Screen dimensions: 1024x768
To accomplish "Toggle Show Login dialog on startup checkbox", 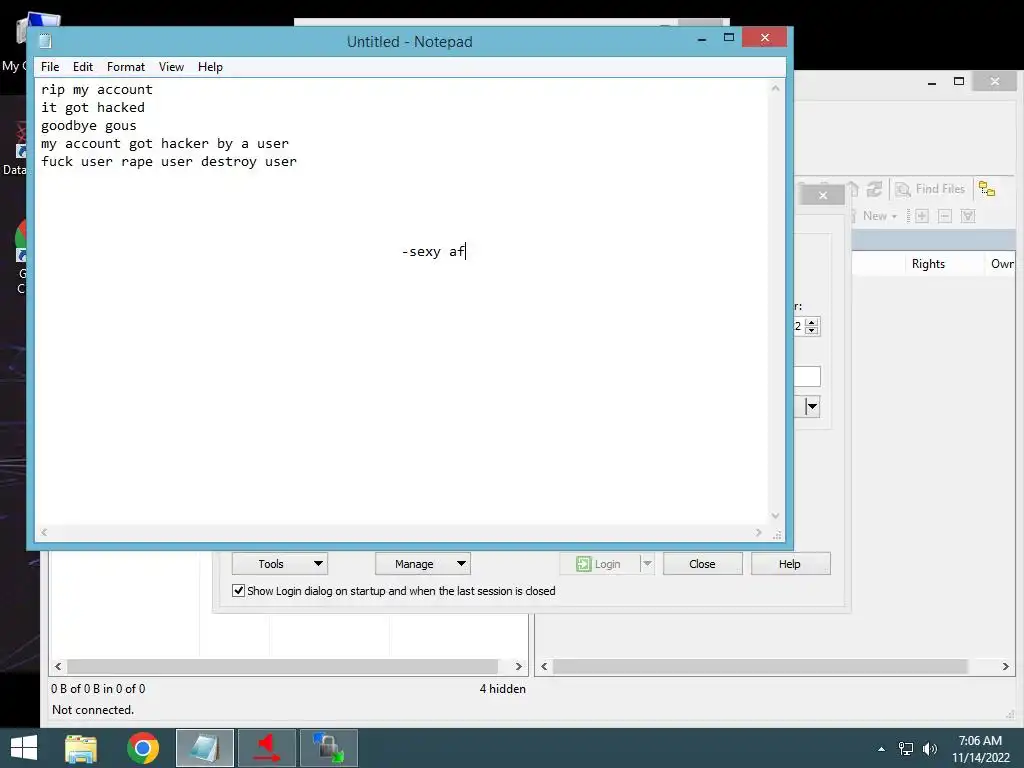I will [x=238, y=590].
